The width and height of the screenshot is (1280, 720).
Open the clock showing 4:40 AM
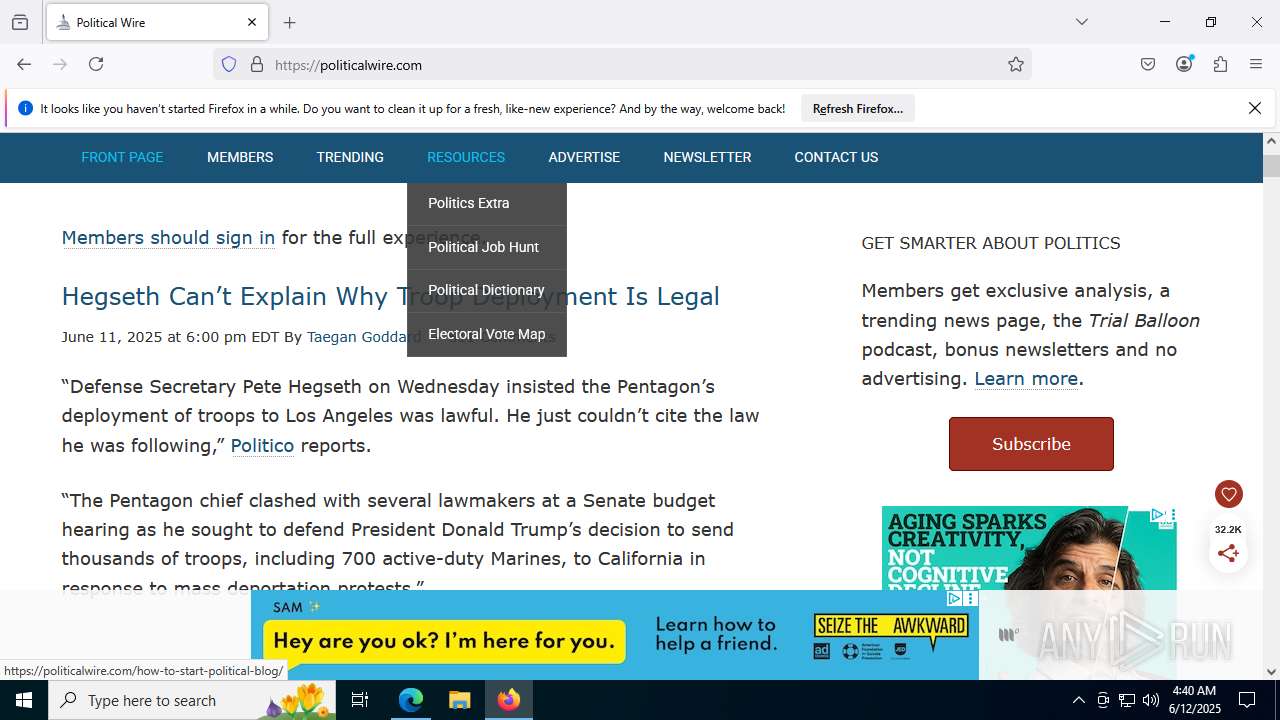(x=1194, y=700)
